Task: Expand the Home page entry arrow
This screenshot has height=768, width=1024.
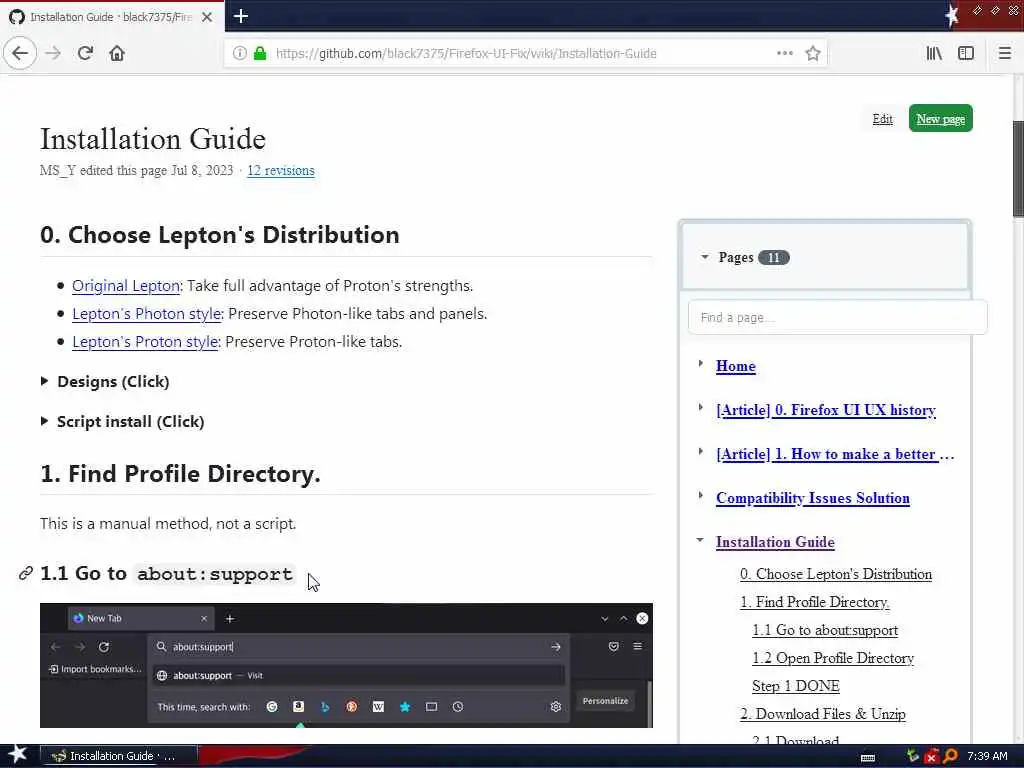Action: coord(701,364)
